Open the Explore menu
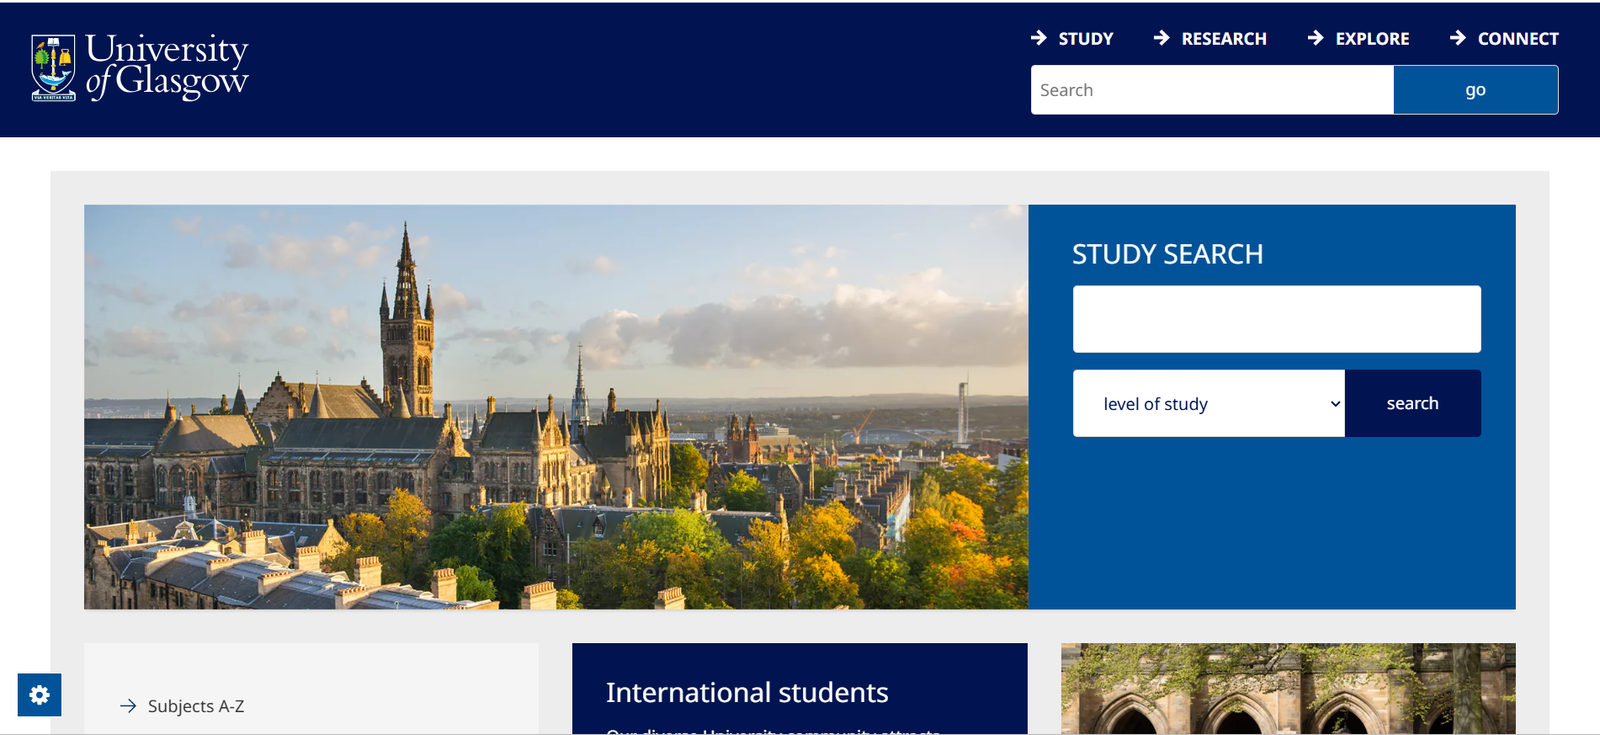The width and height of the screenshot is (1600, 735). 1358,38
